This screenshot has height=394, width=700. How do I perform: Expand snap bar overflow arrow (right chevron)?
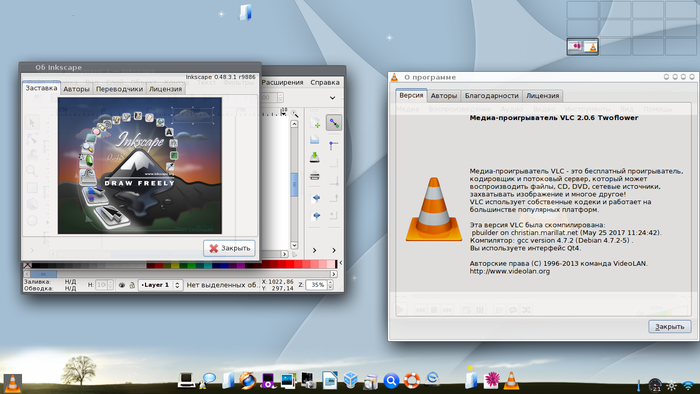coord(333,250)
